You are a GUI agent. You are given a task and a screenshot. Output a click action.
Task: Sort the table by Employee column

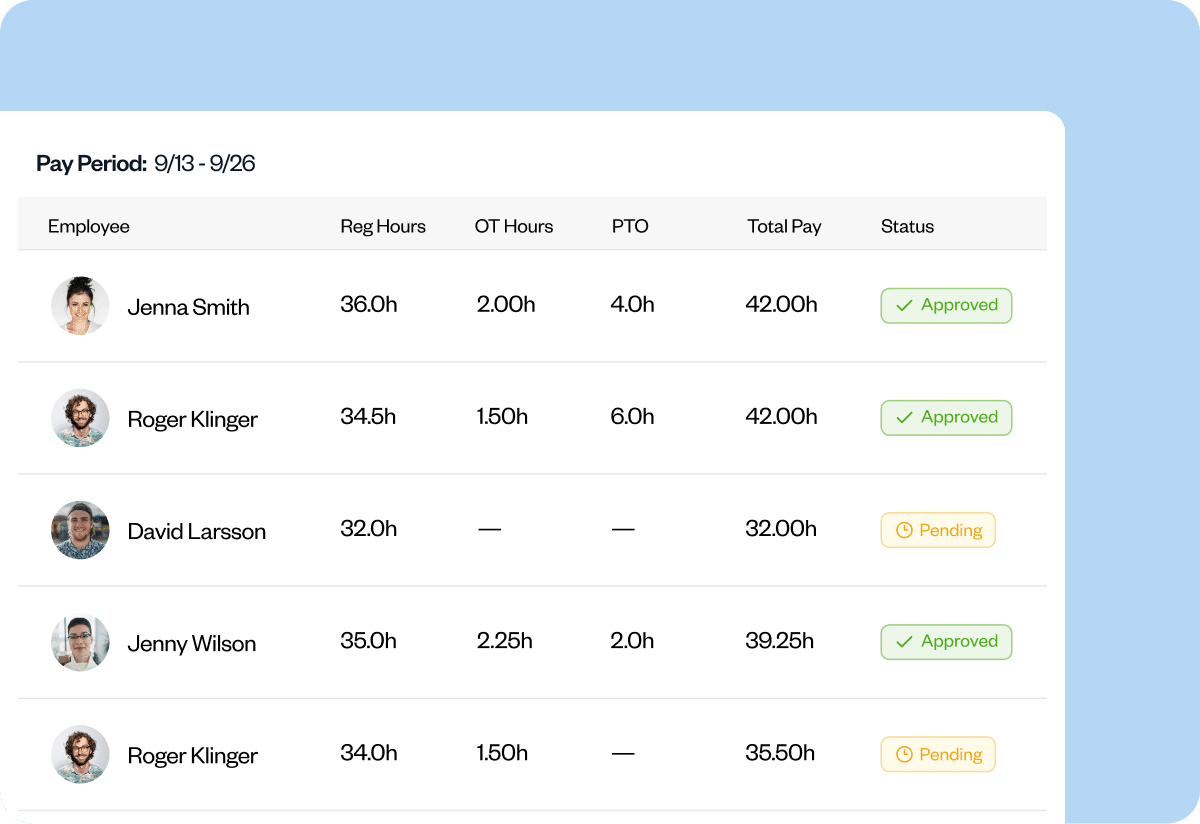(88, 226)
